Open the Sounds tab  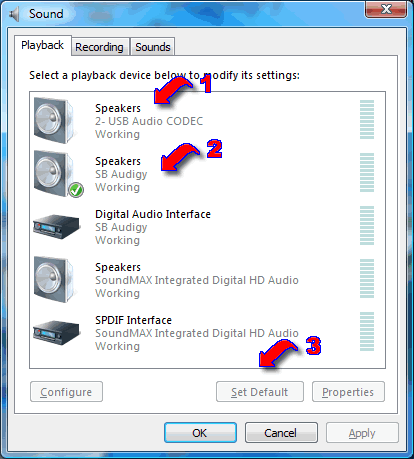coord(153,47)
